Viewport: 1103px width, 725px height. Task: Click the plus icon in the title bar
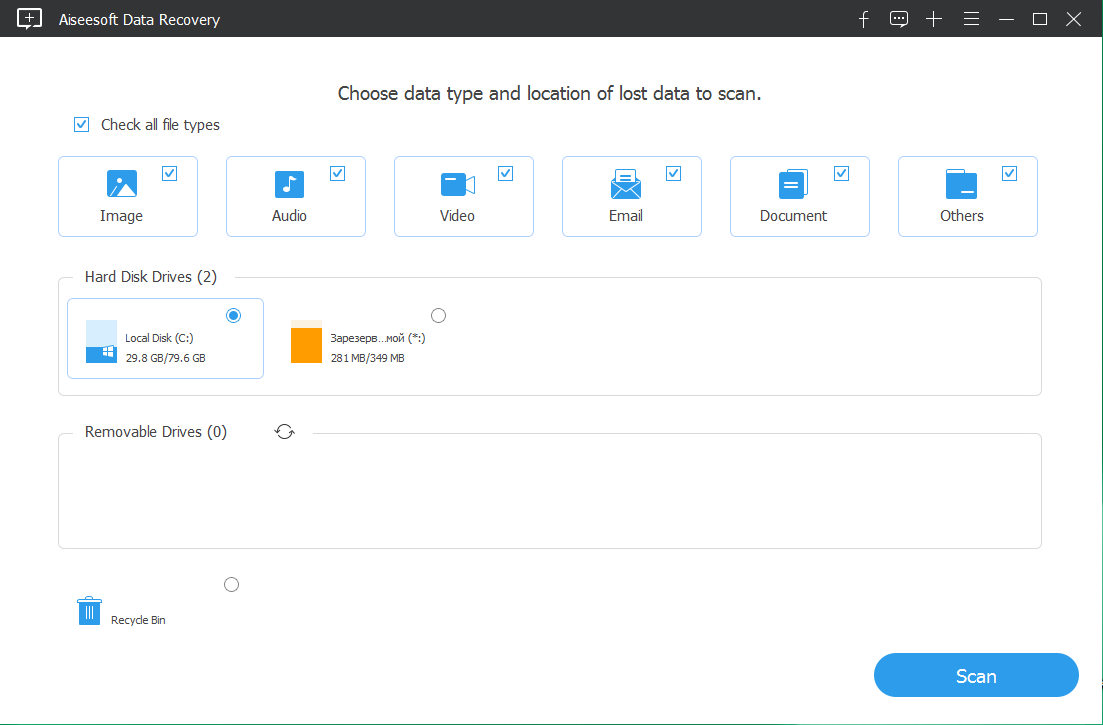click(x=933, y=18)
